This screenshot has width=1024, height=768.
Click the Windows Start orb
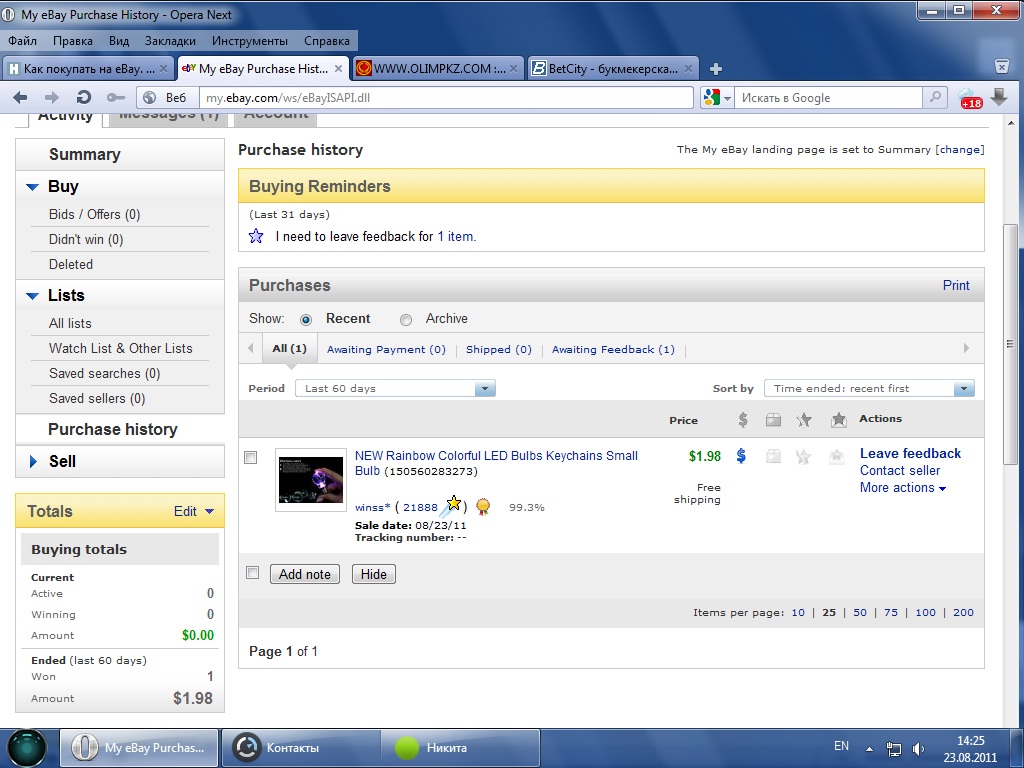pos(27,748)
